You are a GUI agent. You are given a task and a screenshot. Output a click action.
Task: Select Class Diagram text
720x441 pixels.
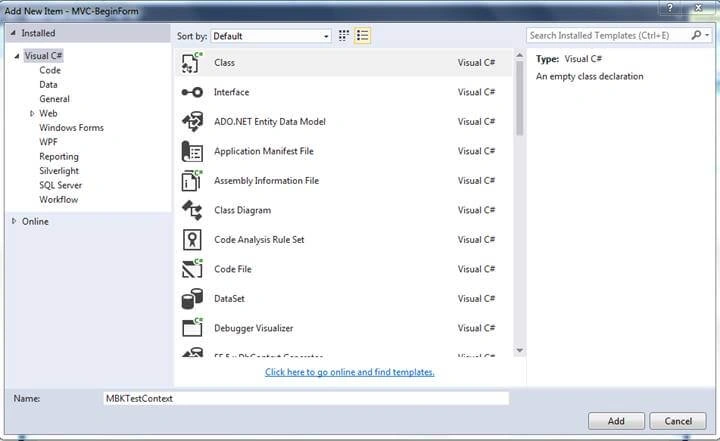click(x=242, y=210)
